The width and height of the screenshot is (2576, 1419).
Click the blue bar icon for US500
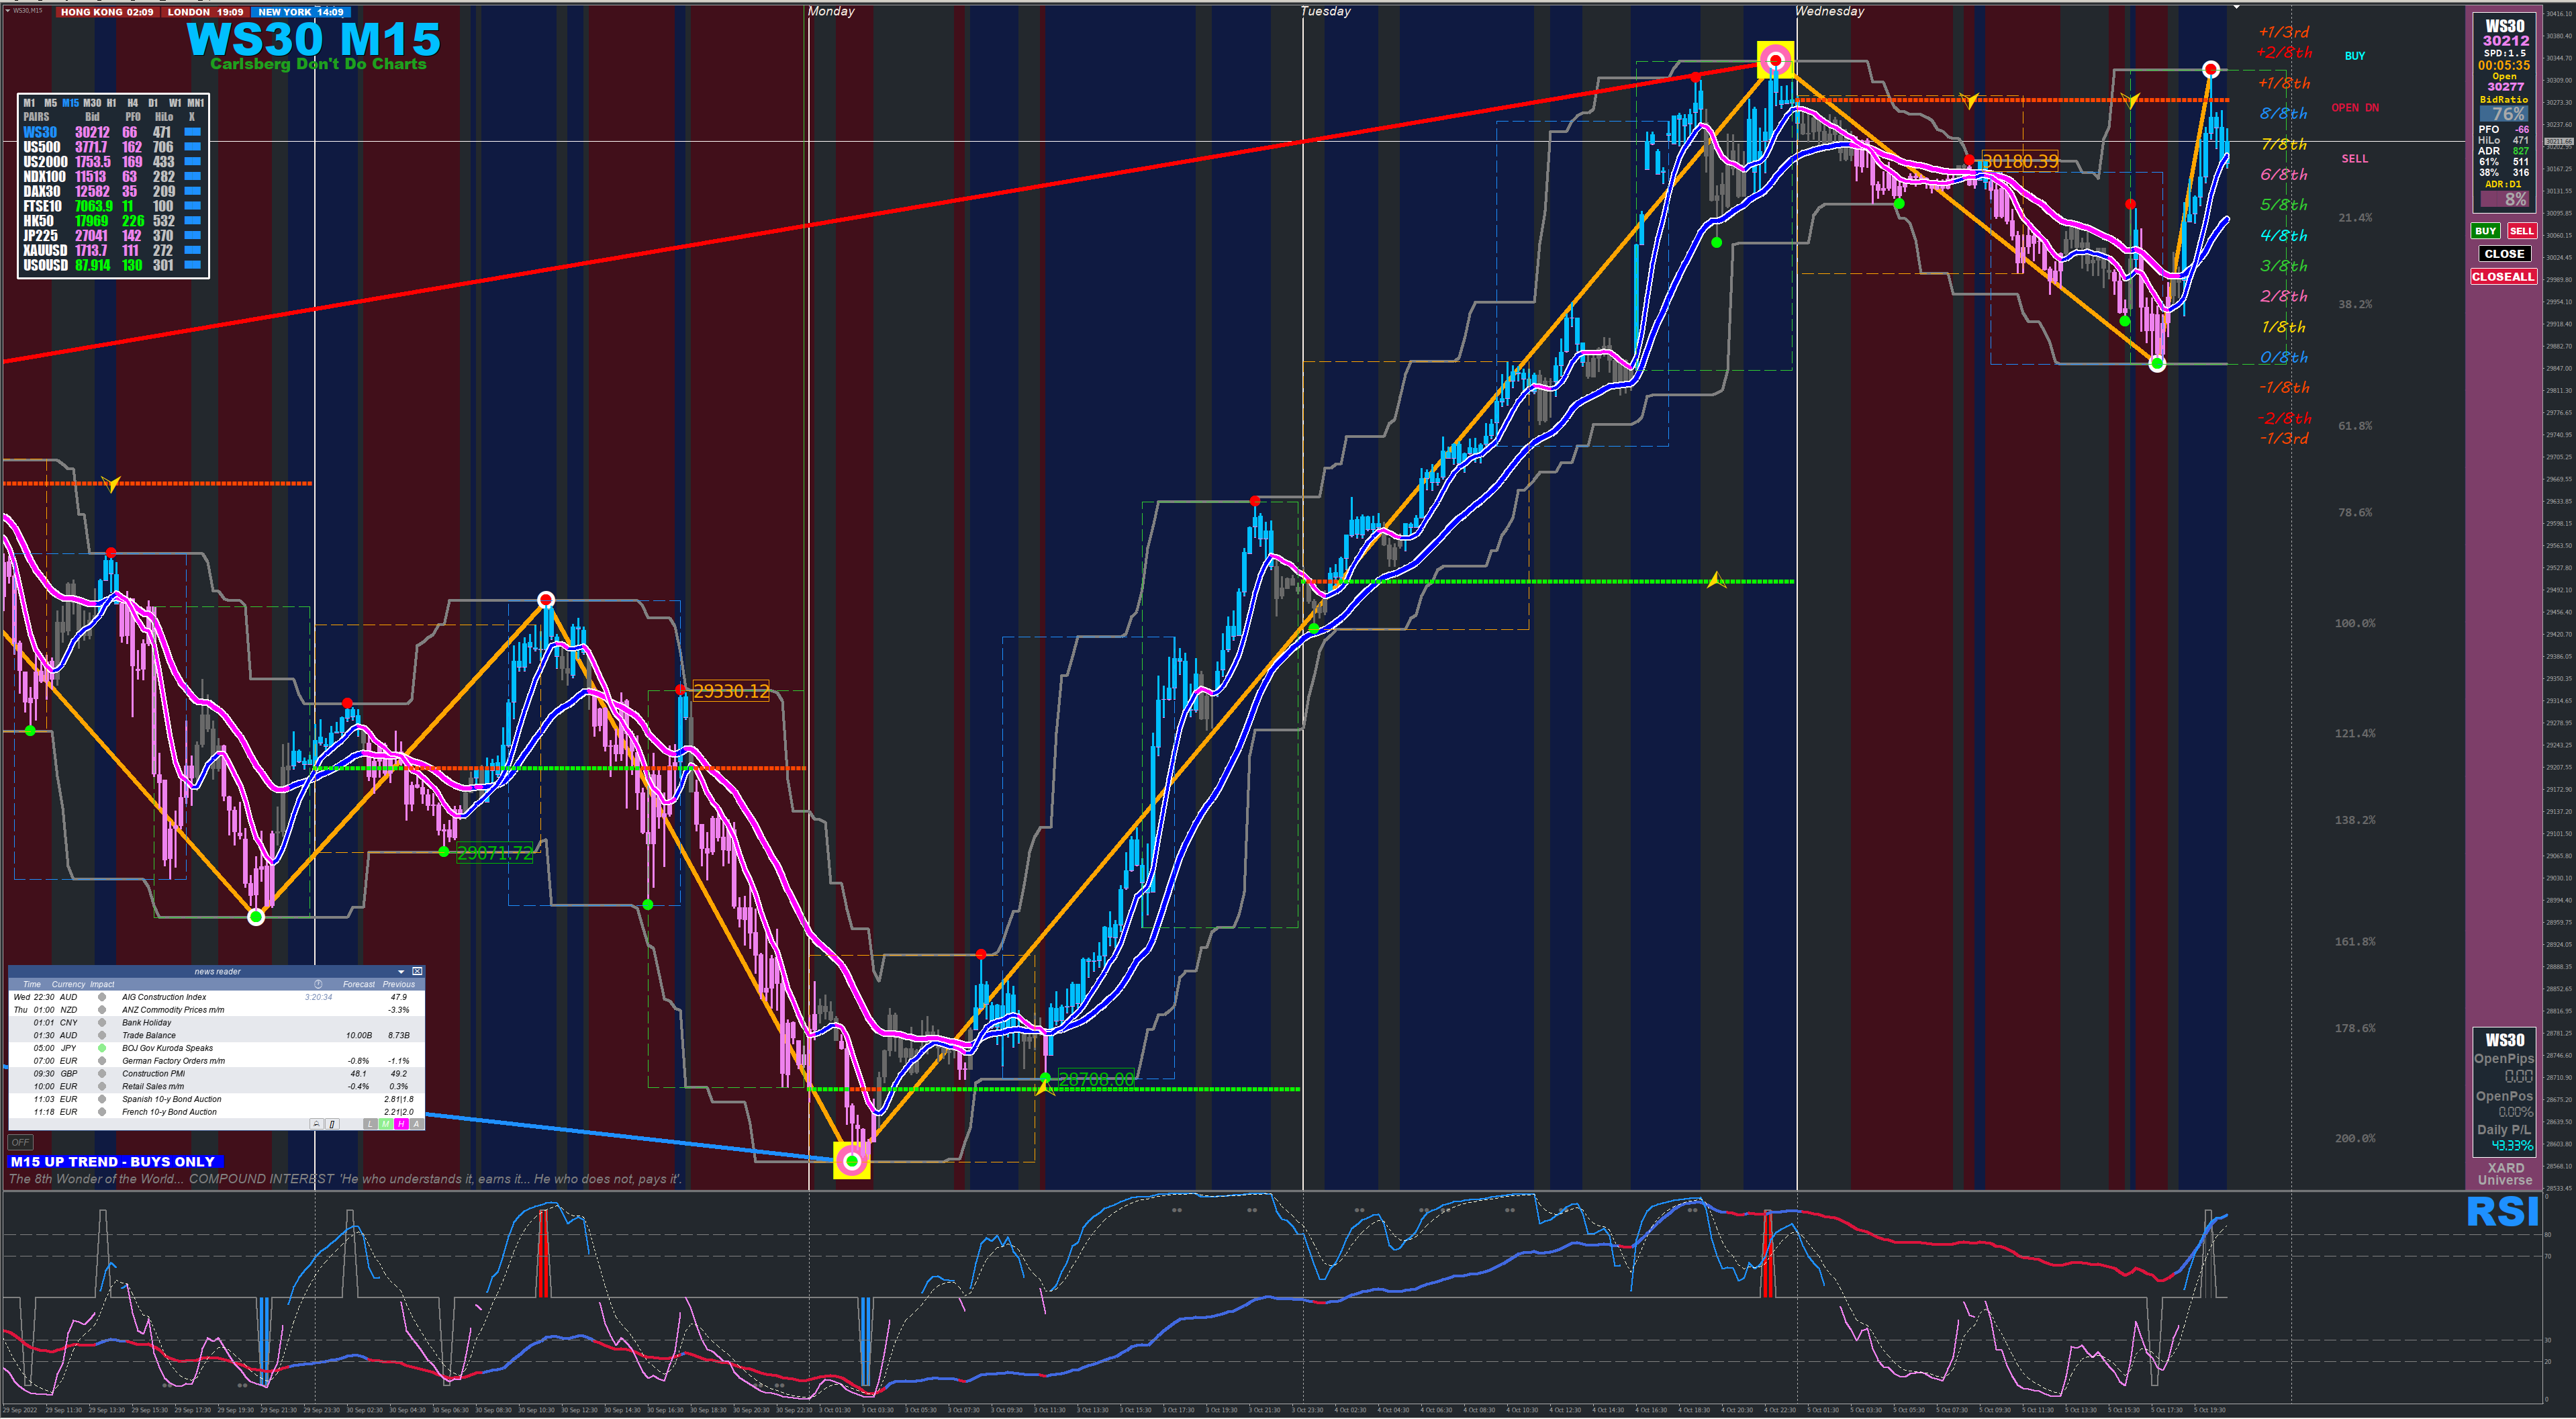click(x=193, y=147)
